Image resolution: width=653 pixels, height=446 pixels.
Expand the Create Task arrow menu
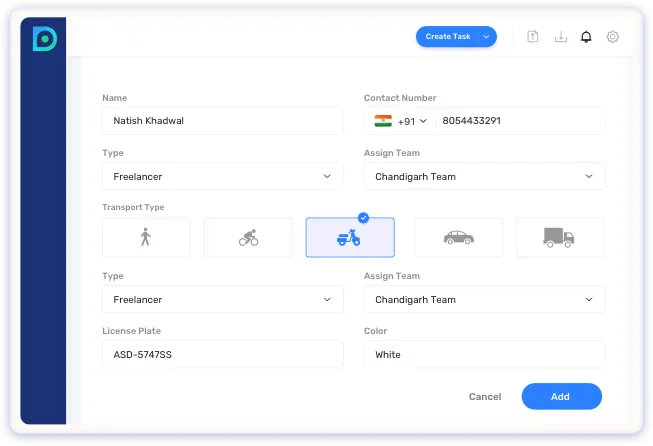(486, 37)
